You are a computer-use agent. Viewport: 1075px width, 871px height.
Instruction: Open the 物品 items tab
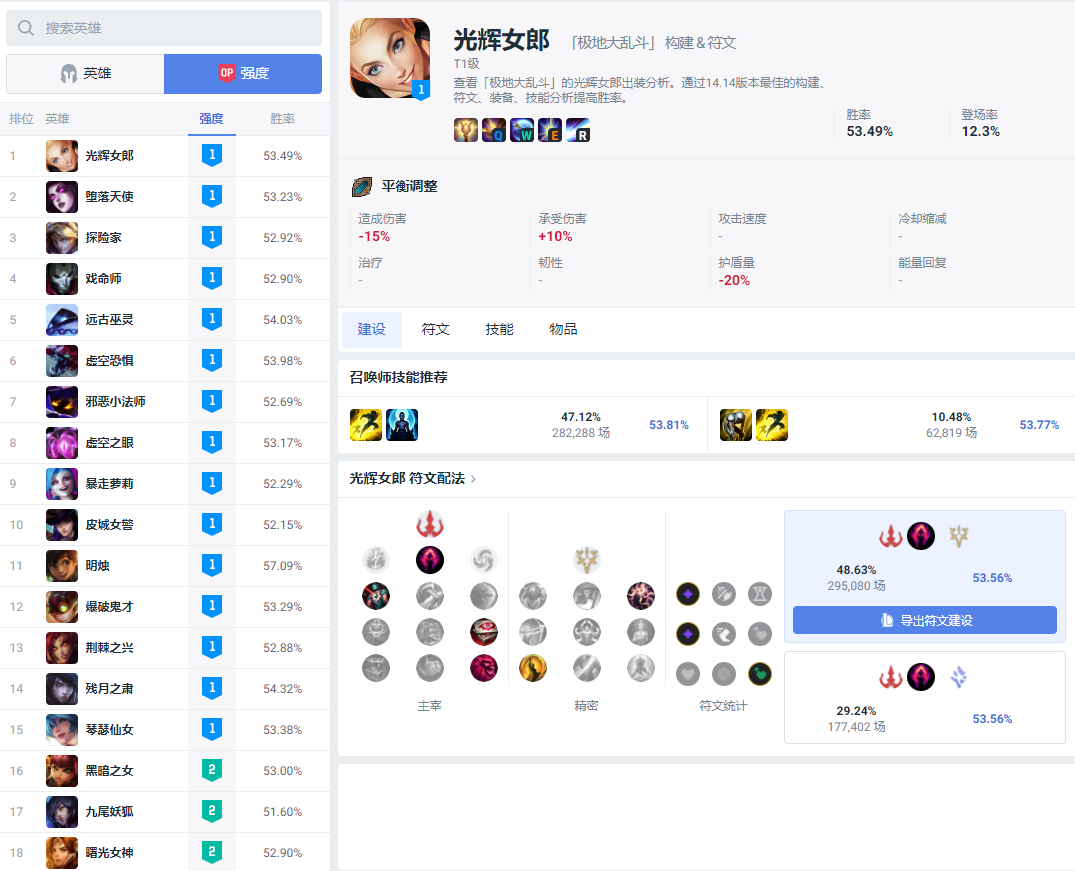point(563,329)
